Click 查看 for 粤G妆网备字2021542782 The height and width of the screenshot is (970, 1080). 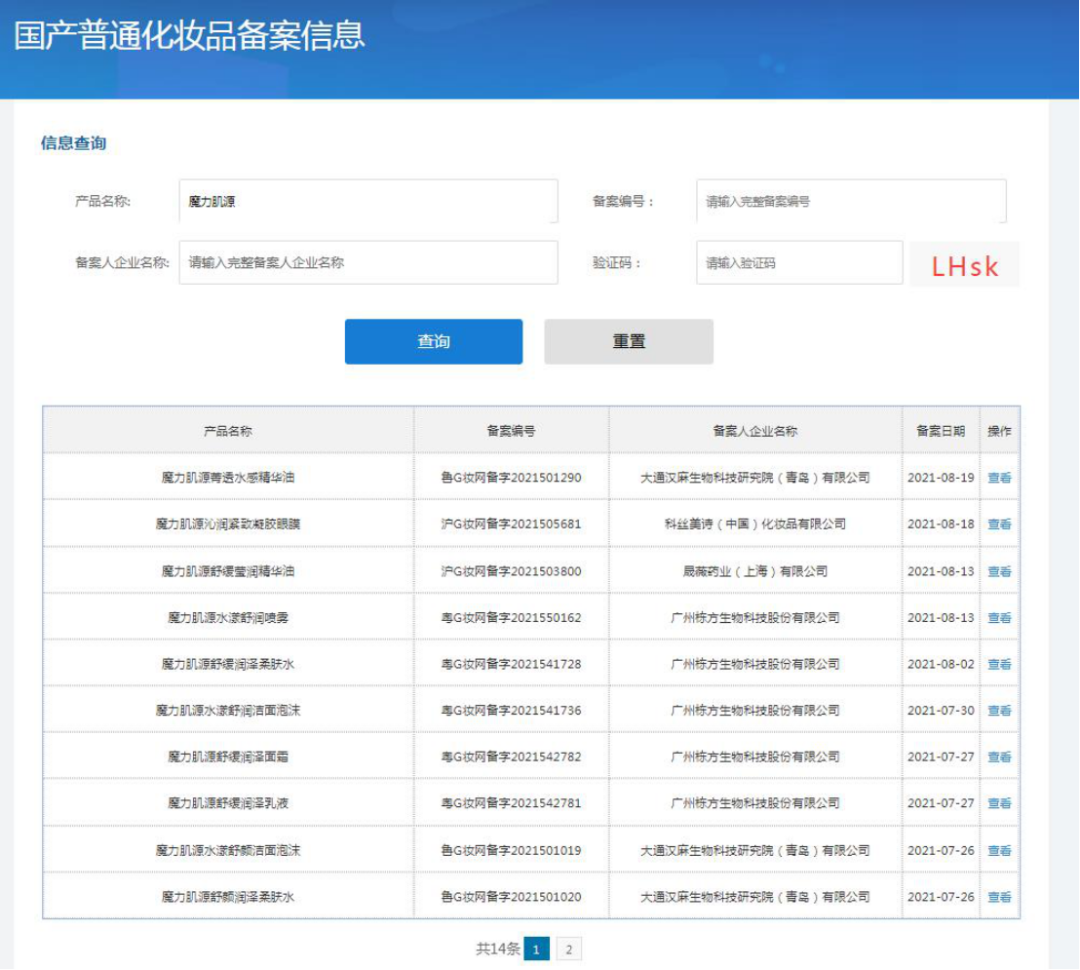tap(999, 757)
